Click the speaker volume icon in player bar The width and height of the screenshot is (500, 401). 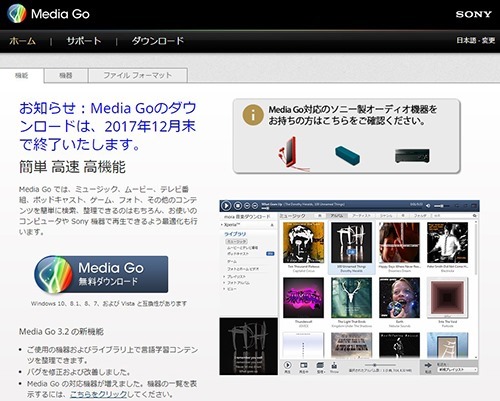428,206
